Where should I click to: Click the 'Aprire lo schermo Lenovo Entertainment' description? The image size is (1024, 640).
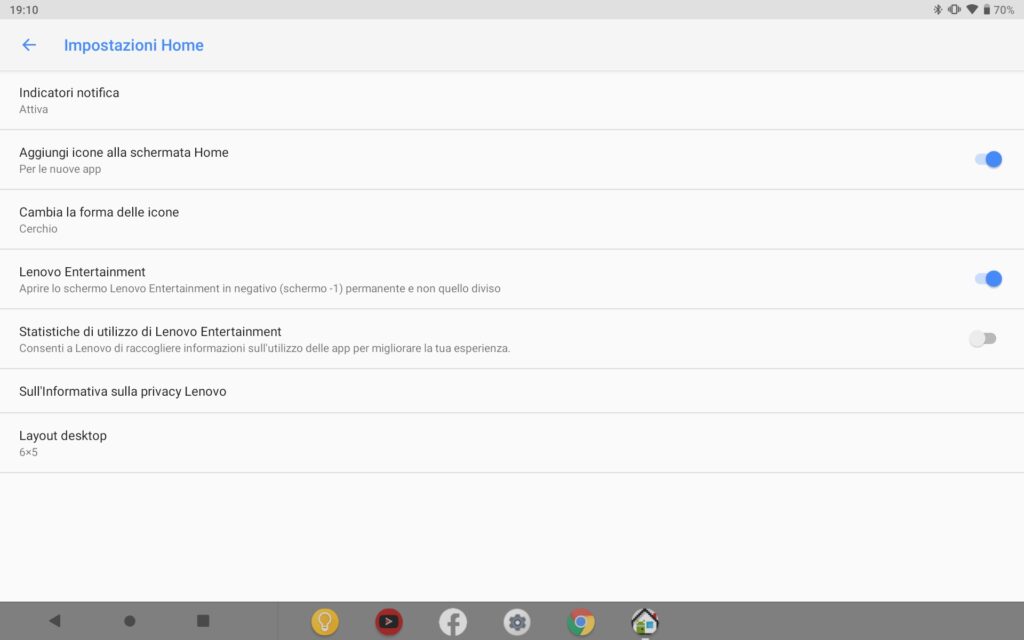(x=260, y=289)
